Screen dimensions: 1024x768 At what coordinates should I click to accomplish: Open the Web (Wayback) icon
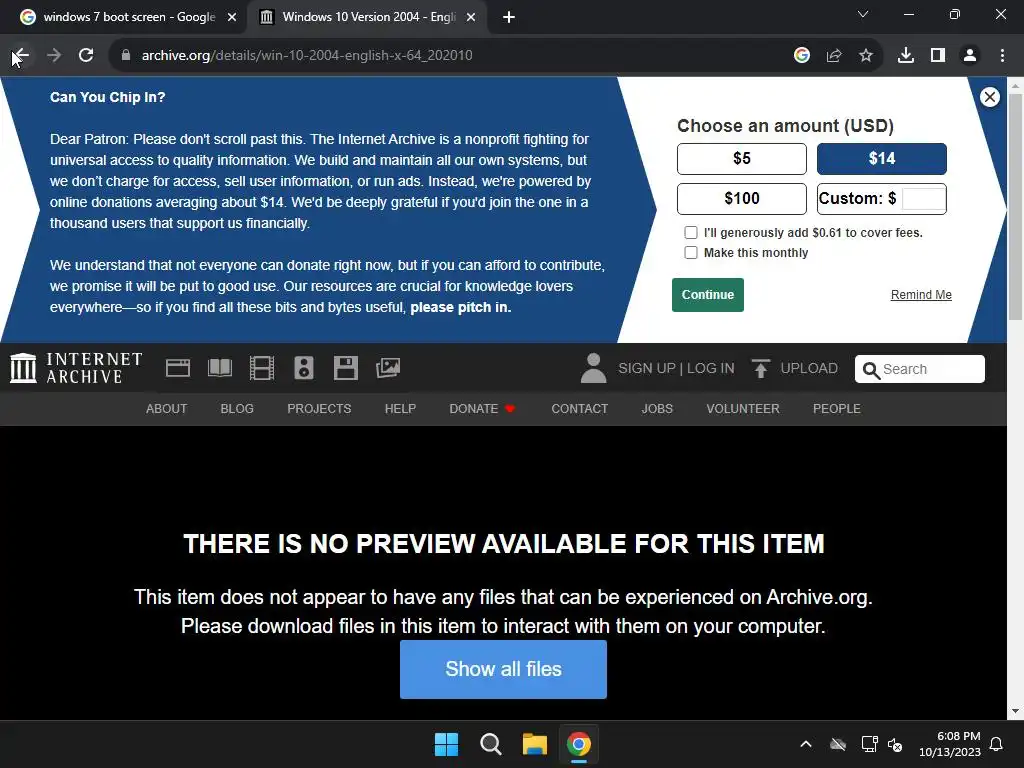pos(178,368)
